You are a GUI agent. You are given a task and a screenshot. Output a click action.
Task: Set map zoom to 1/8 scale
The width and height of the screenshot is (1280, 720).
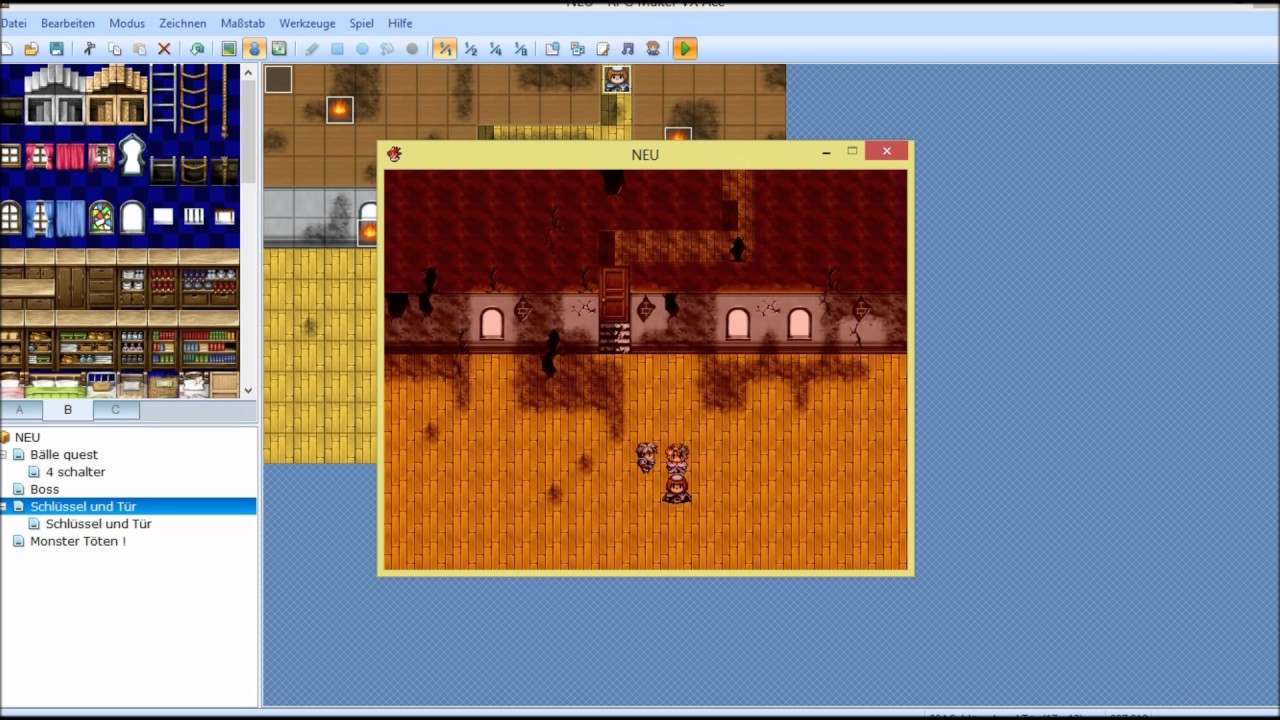tap(520, 48)
